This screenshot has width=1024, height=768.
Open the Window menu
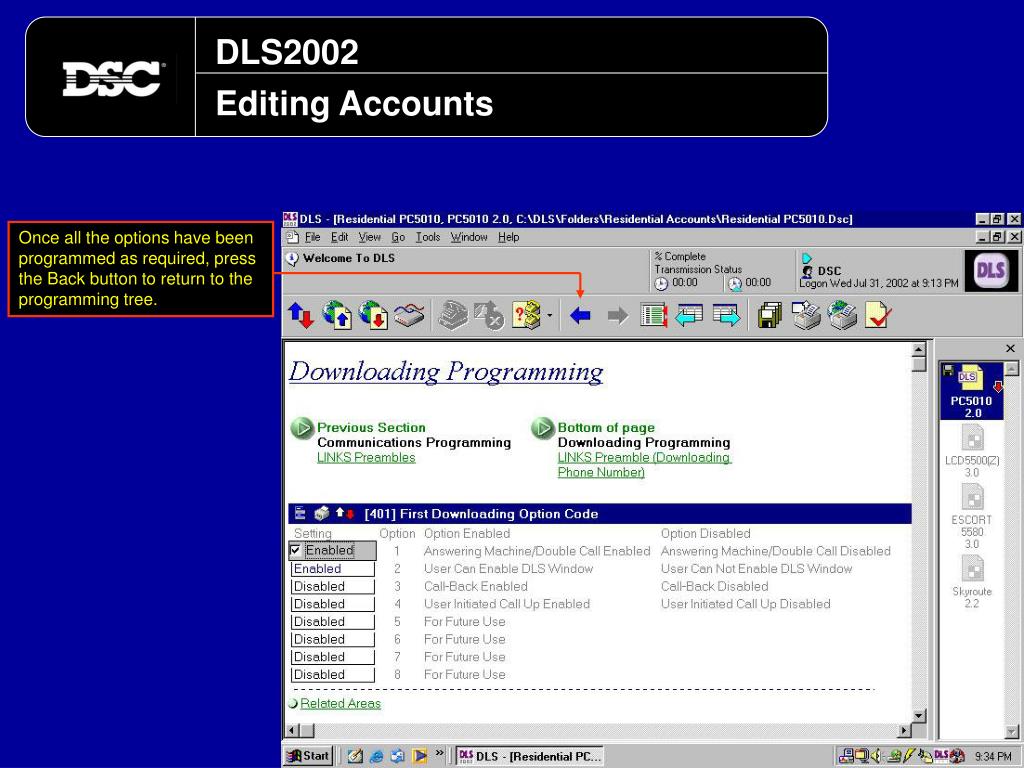(468, 237)
